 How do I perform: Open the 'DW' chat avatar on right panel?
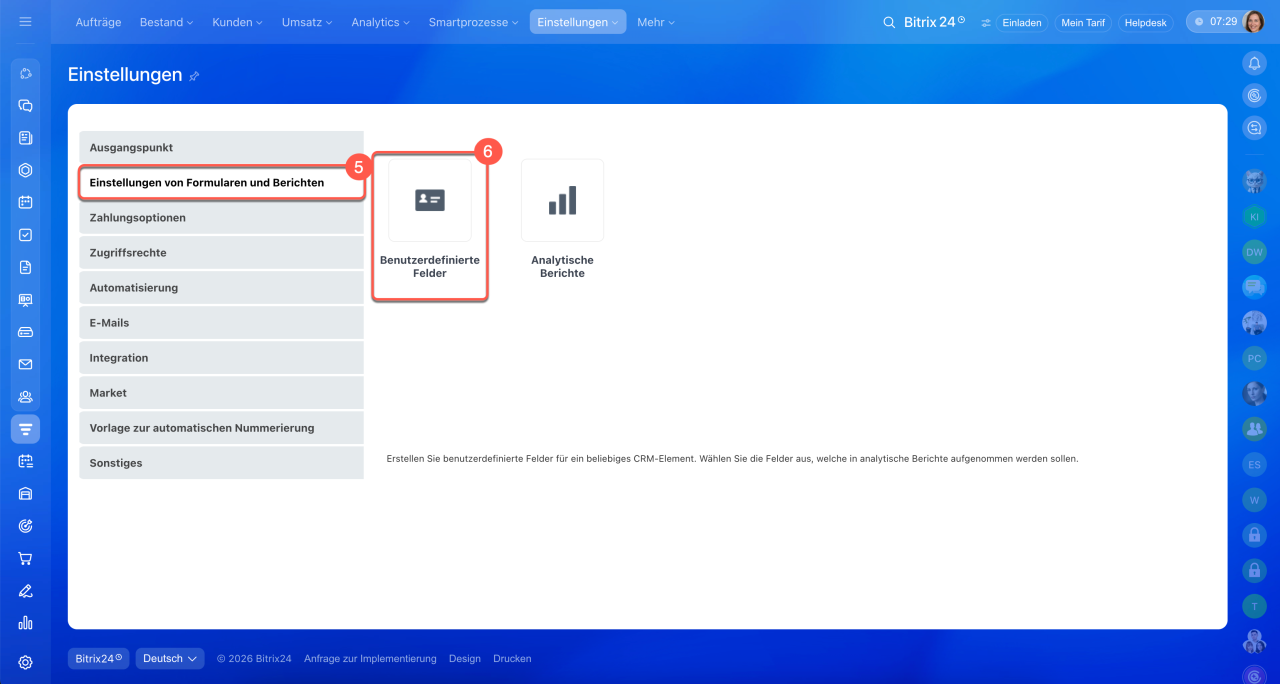pyautogui.click(x=1254, y=252)
